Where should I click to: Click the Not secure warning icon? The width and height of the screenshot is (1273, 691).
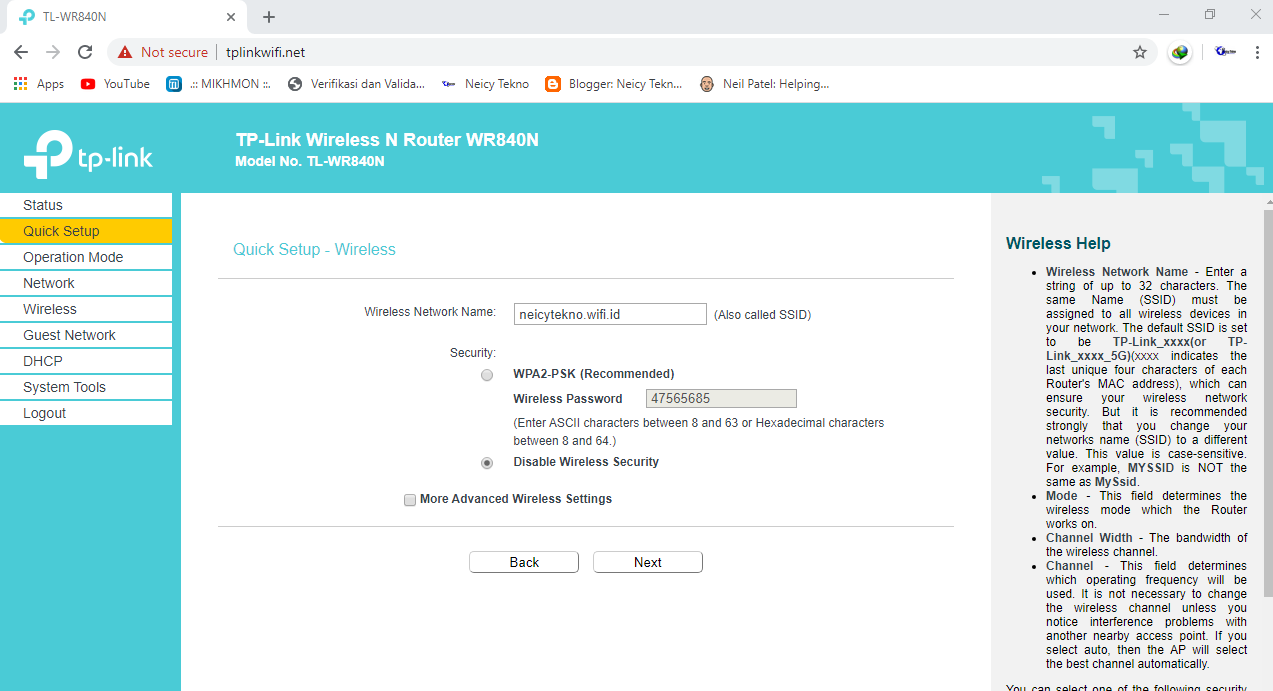click(125, 52)
